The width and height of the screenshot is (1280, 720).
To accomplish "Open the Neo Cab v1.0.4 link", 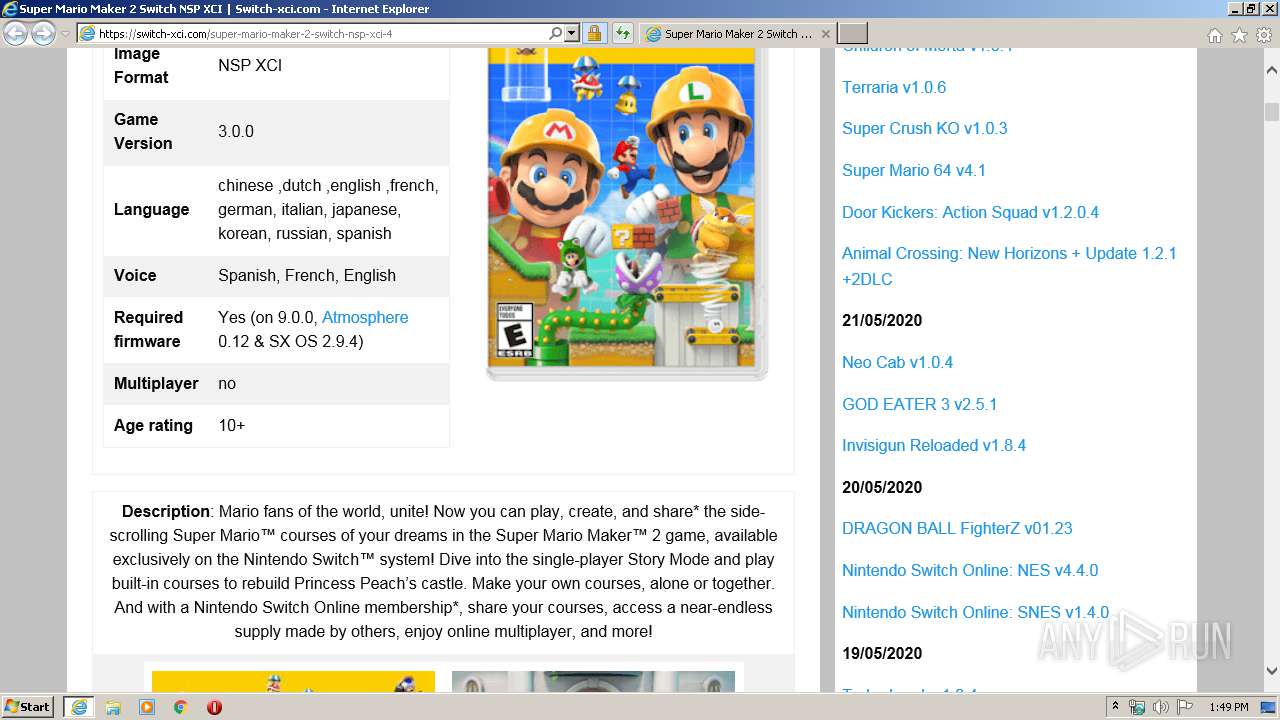I will coord(897,362).
